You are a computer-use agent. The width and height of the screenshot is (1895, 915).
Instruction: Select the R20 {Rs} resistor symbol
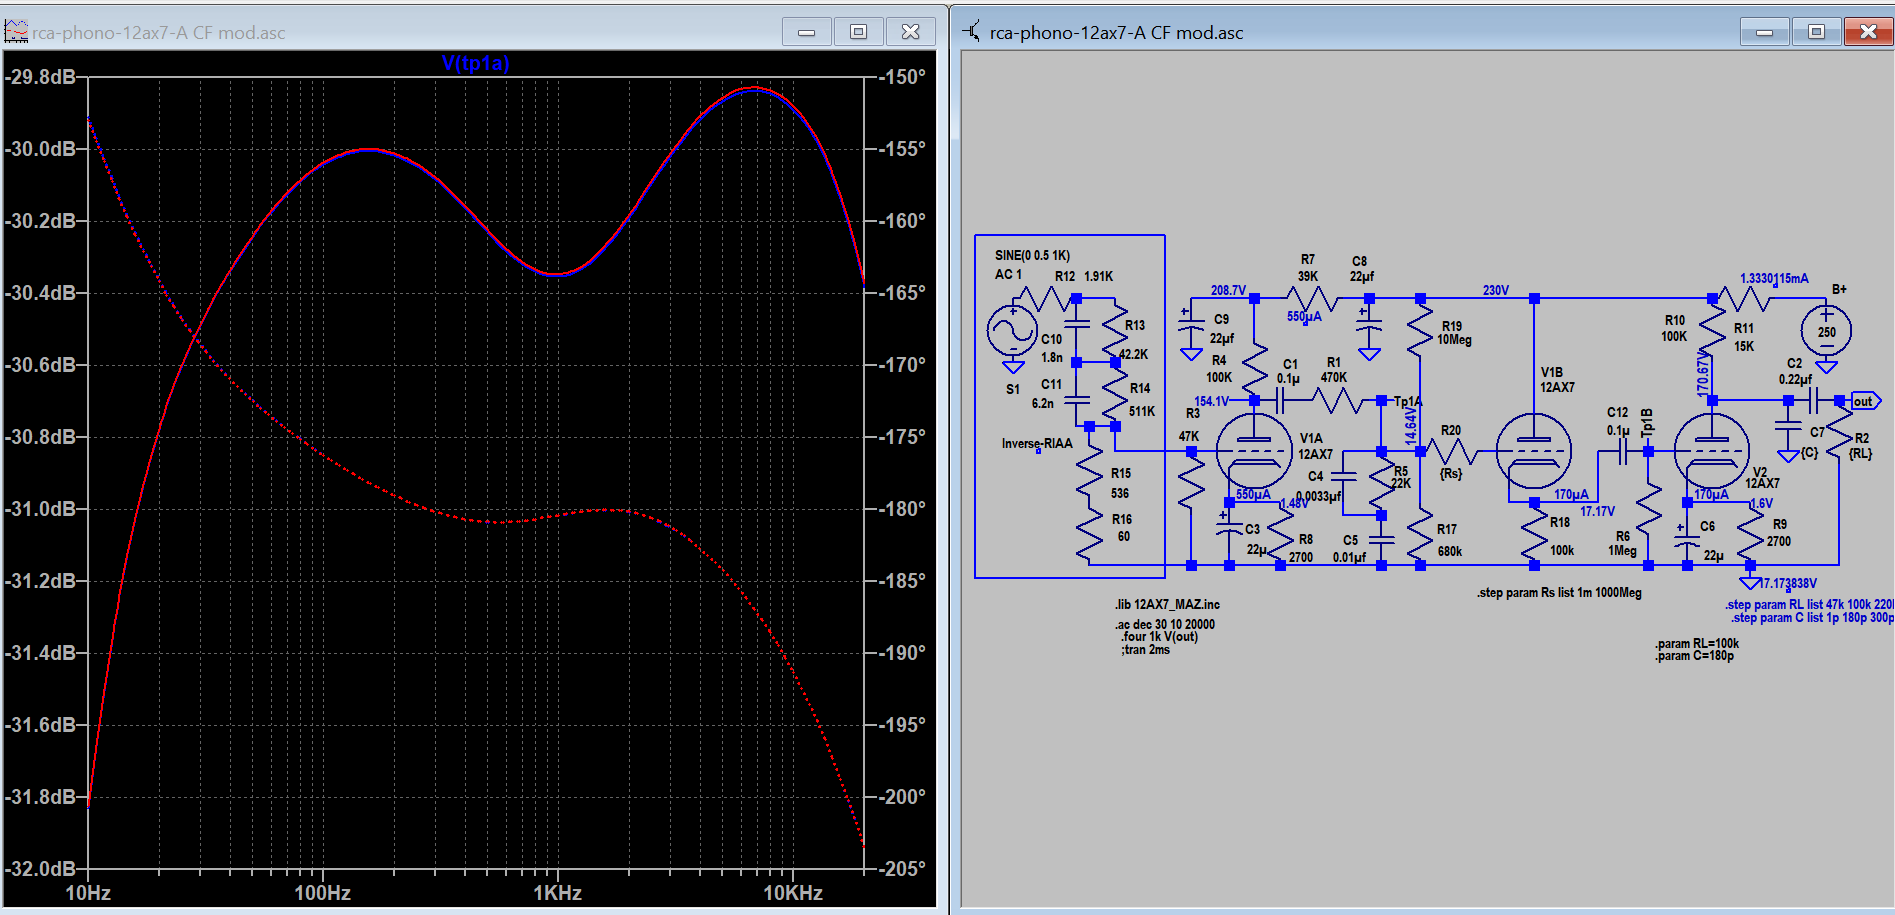tap(1451, 451)
